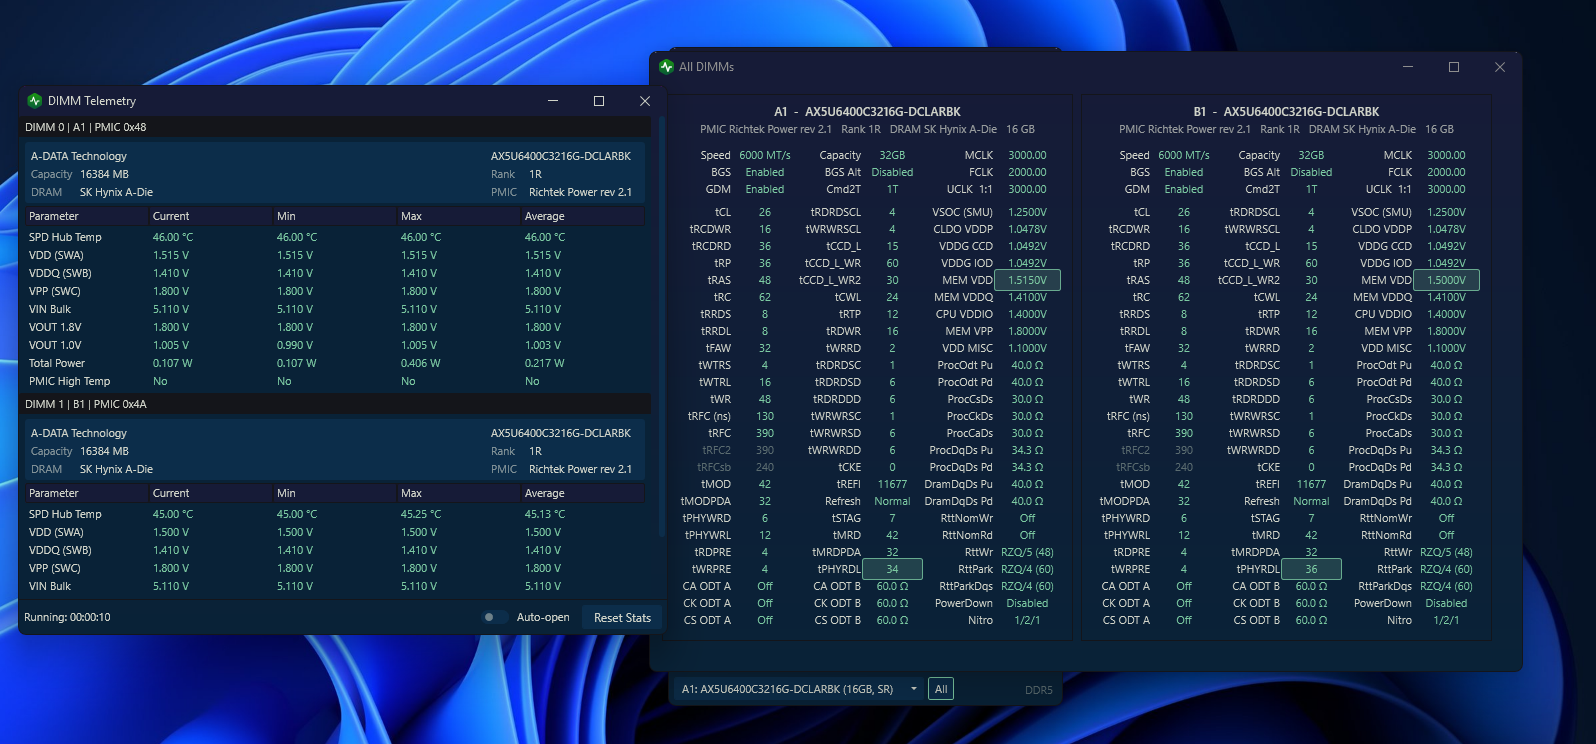Click the Nitro 1/2/1 value in B1
Screen dimensions: 1596x744
[1446, 620]
